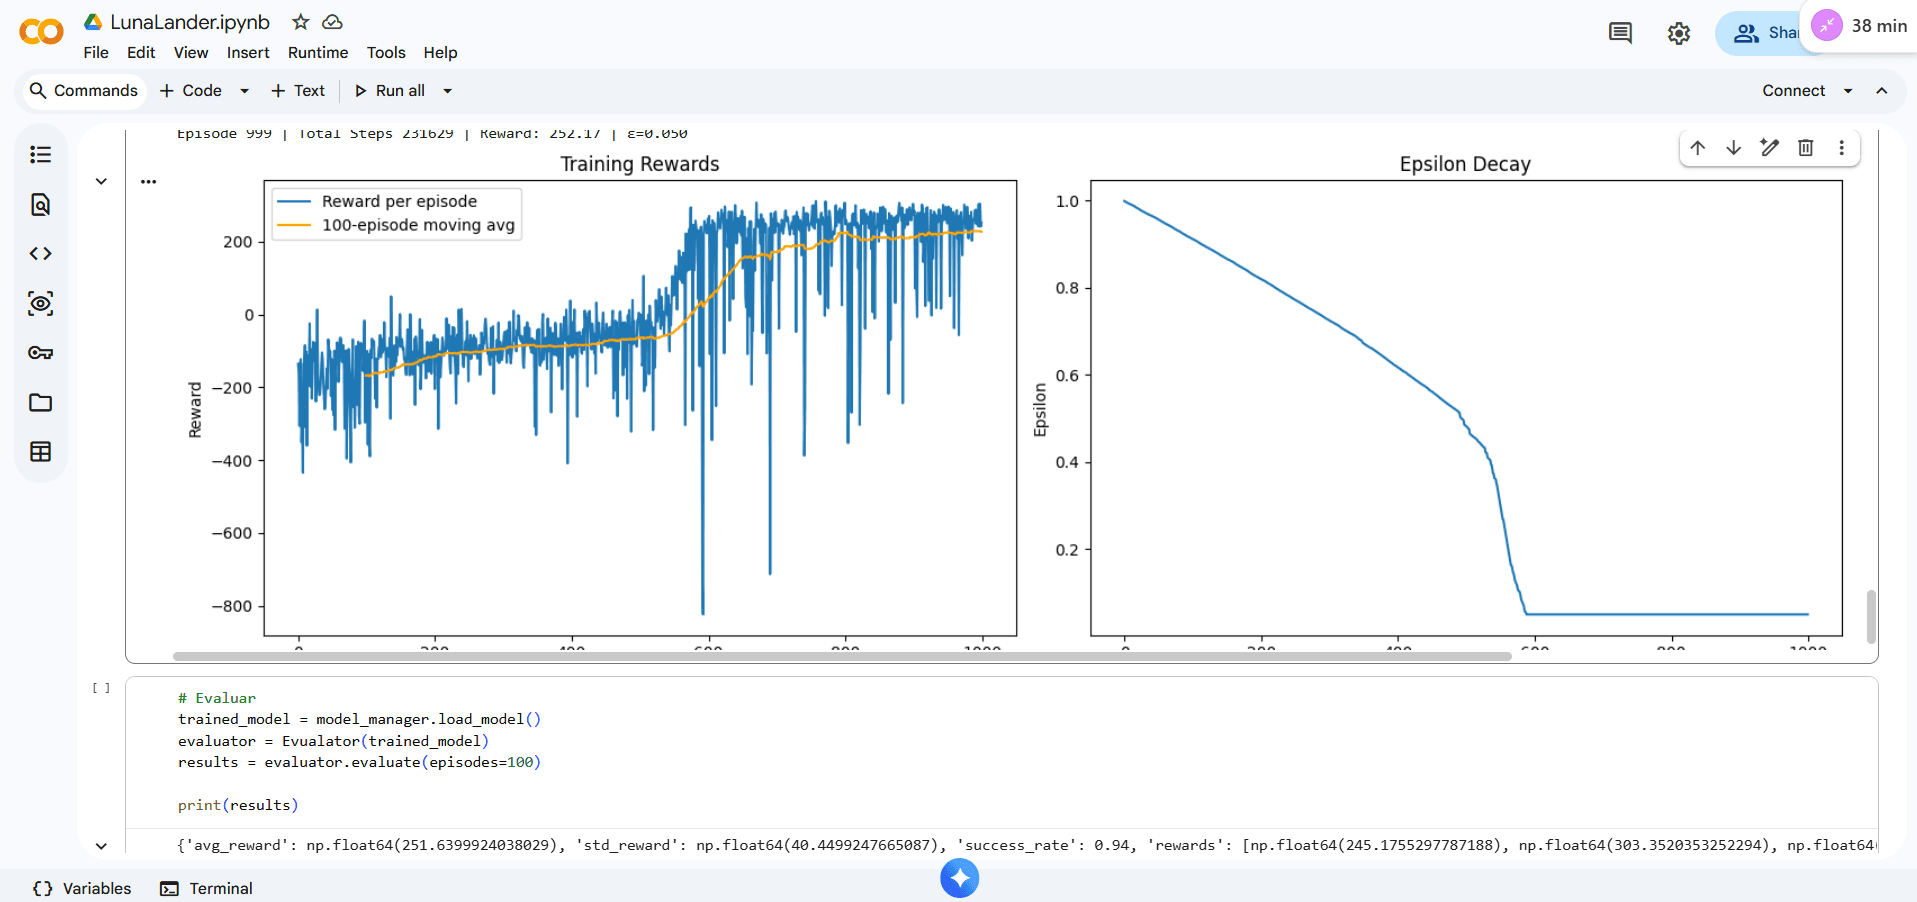Expand the Connect options dropdown arrow
The image size is (1917, 902).
1848,91
